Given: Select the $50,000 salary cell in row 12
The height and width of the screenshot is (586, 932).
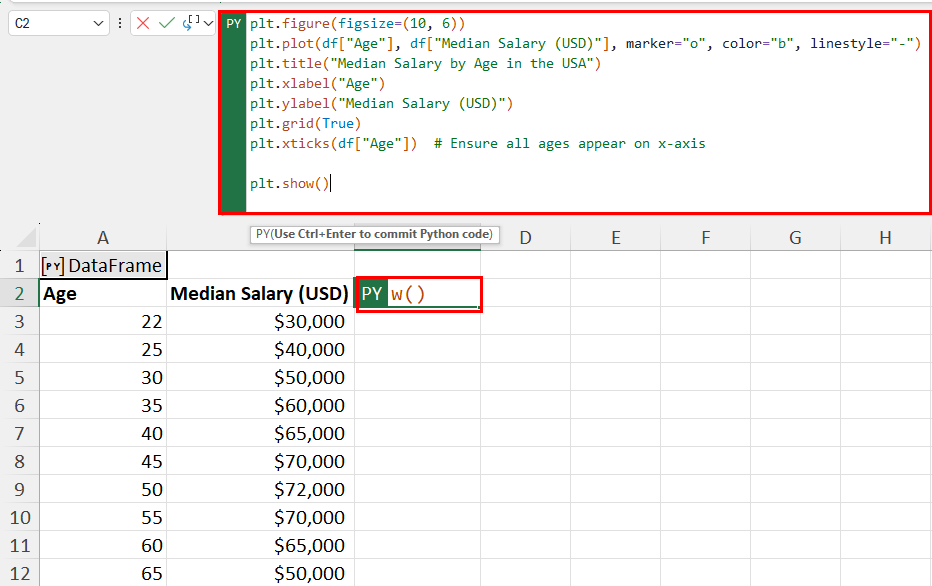Looking at the screenshot, I should (x=260, y=573).
